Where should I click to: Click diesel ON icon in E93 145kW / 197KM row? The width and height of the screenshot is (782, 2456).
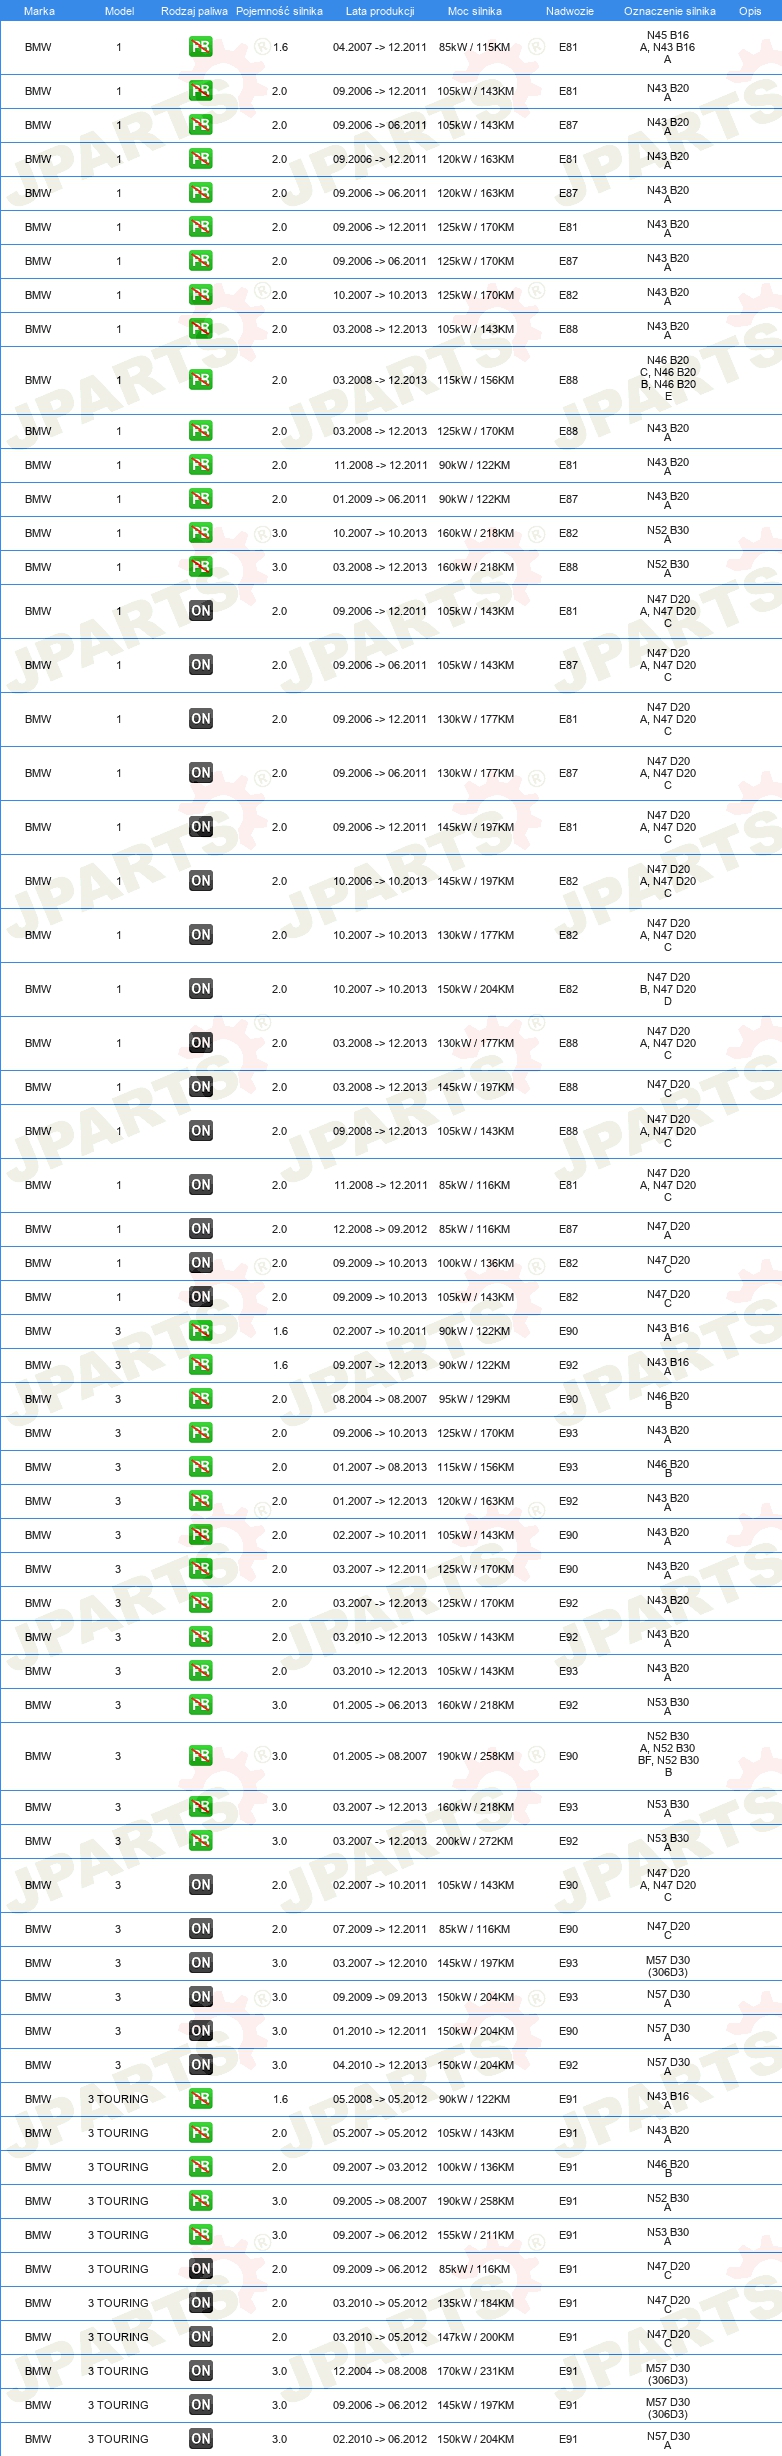tap(201, 1963)
